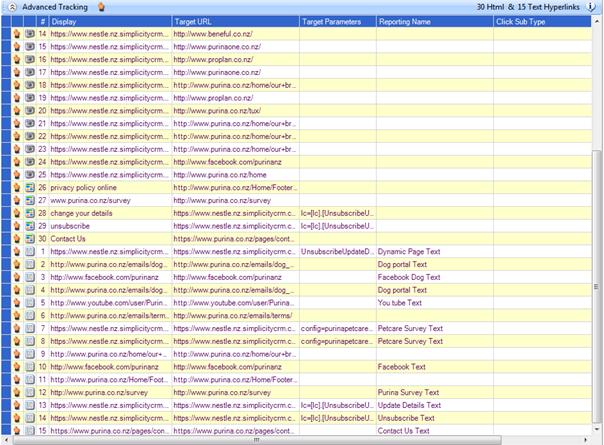The width and height of the screenshot is (604, 445).
Task: Sort by the Display column header
Action: pyautogui.click(x=111, y=22)
